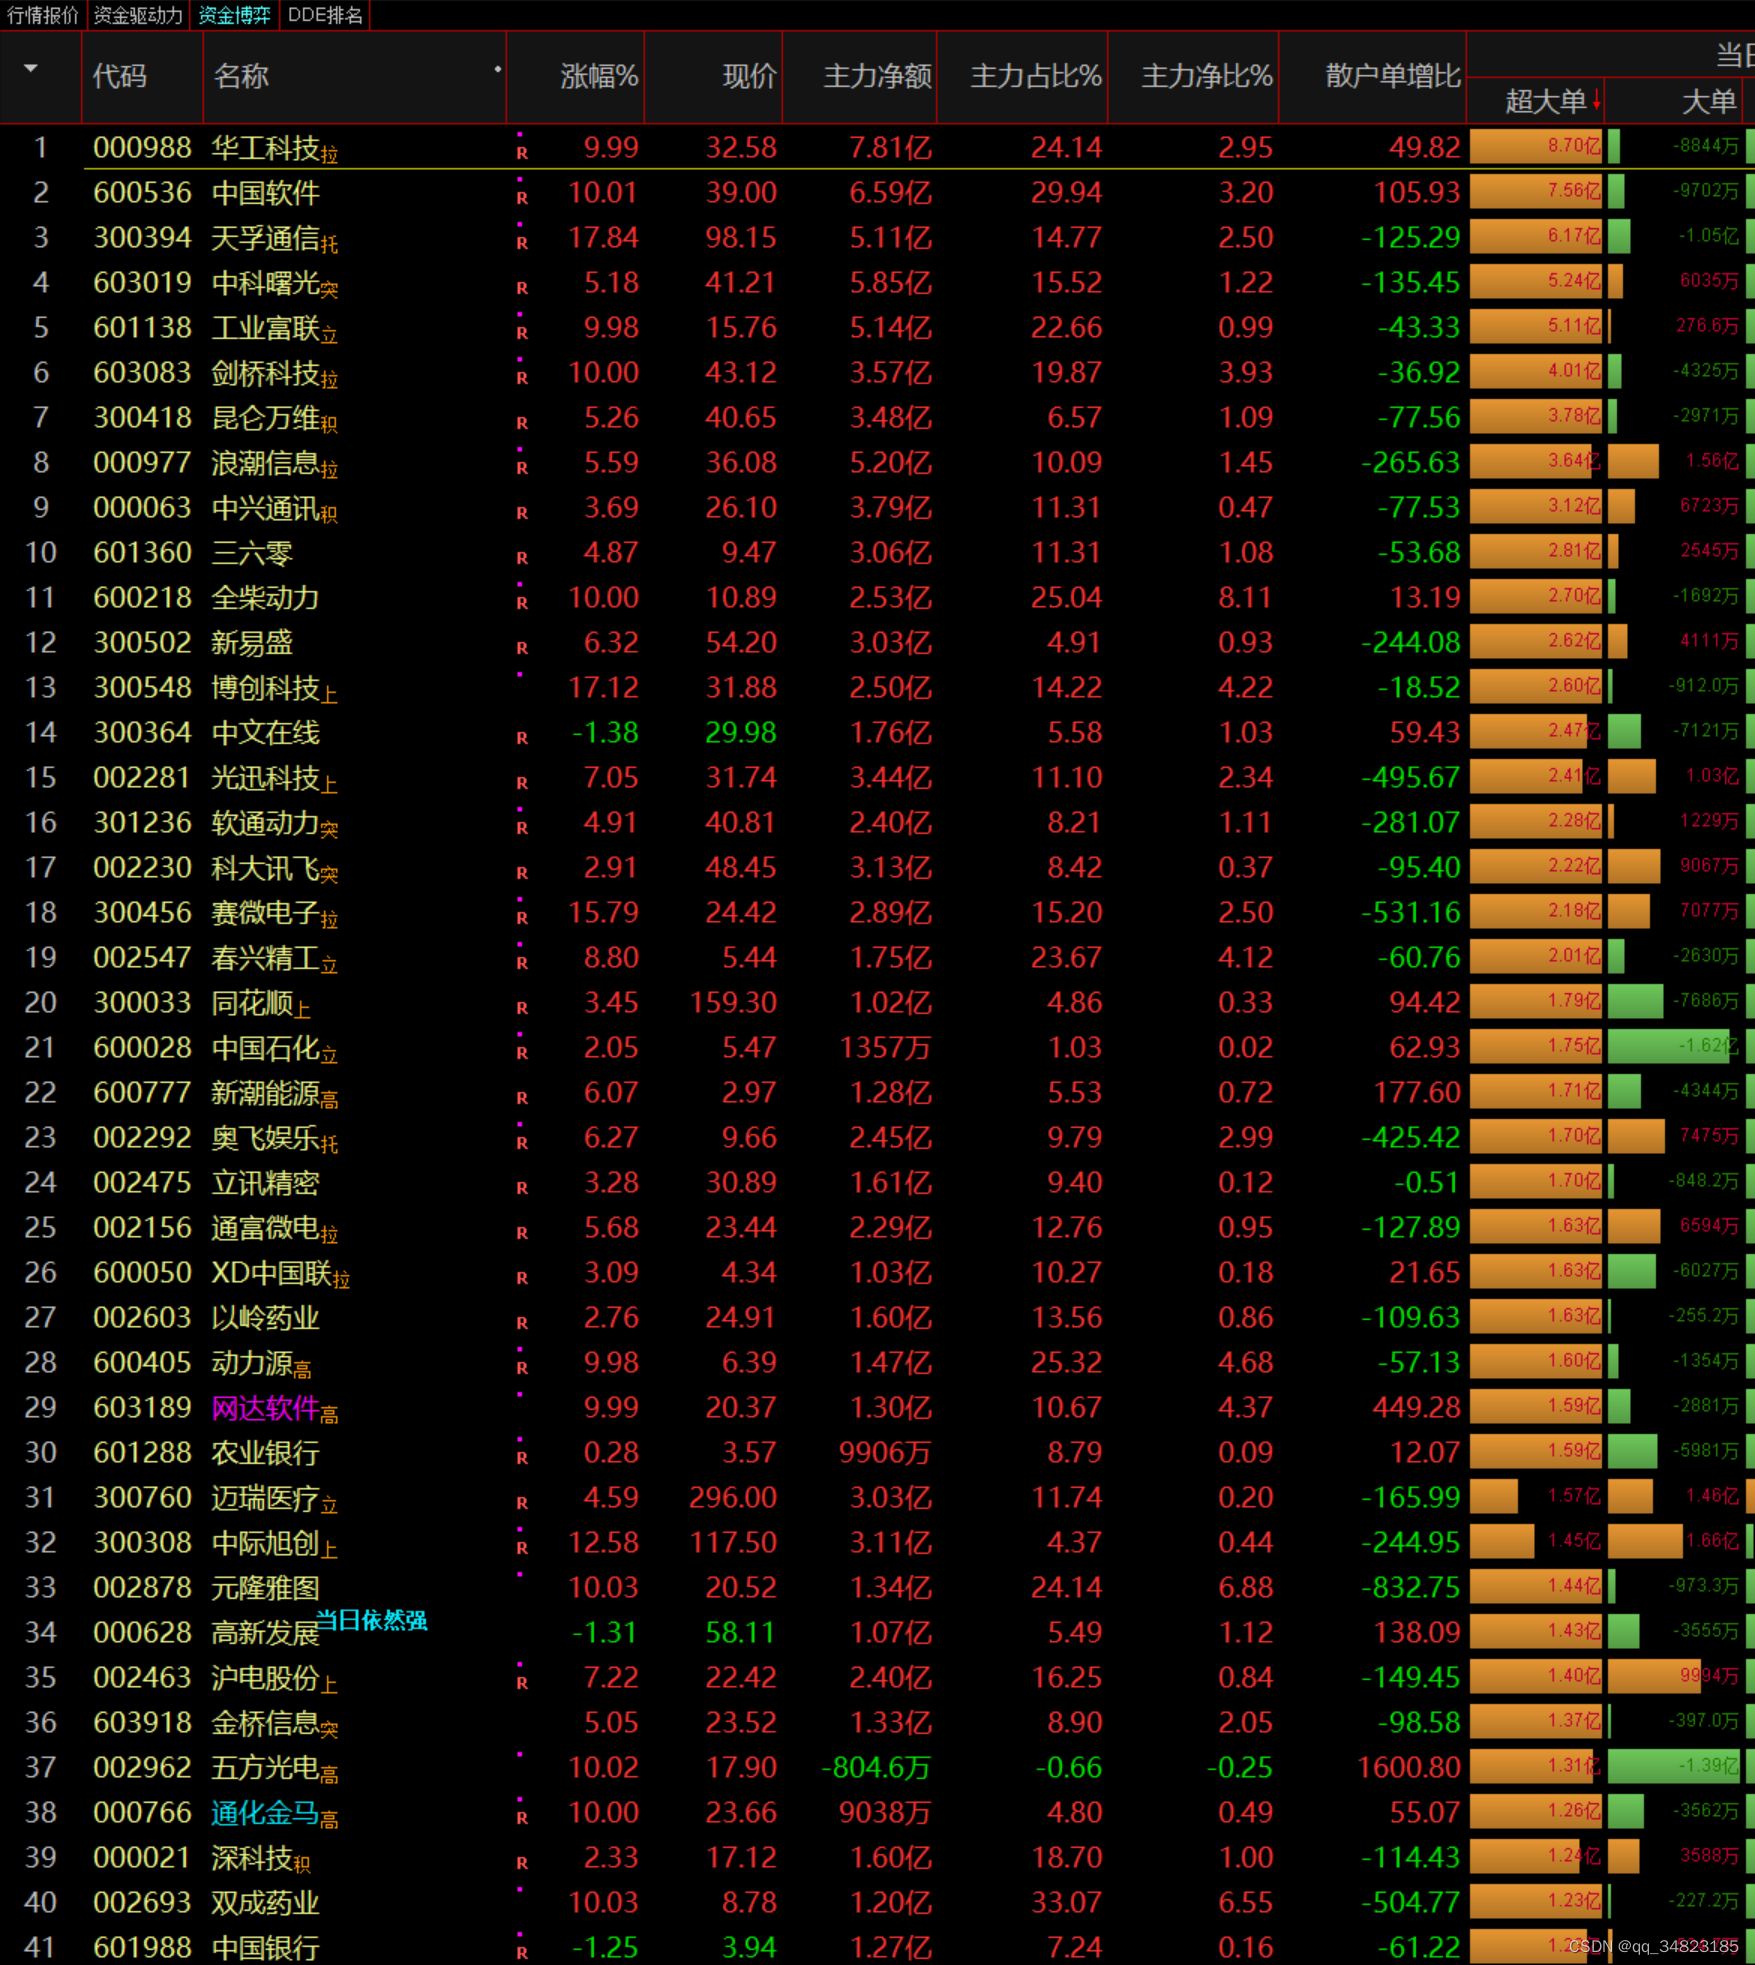The image size is (1755, 1965).
Task: Sort by the 涨幅% column header
Action: point(599,77)
